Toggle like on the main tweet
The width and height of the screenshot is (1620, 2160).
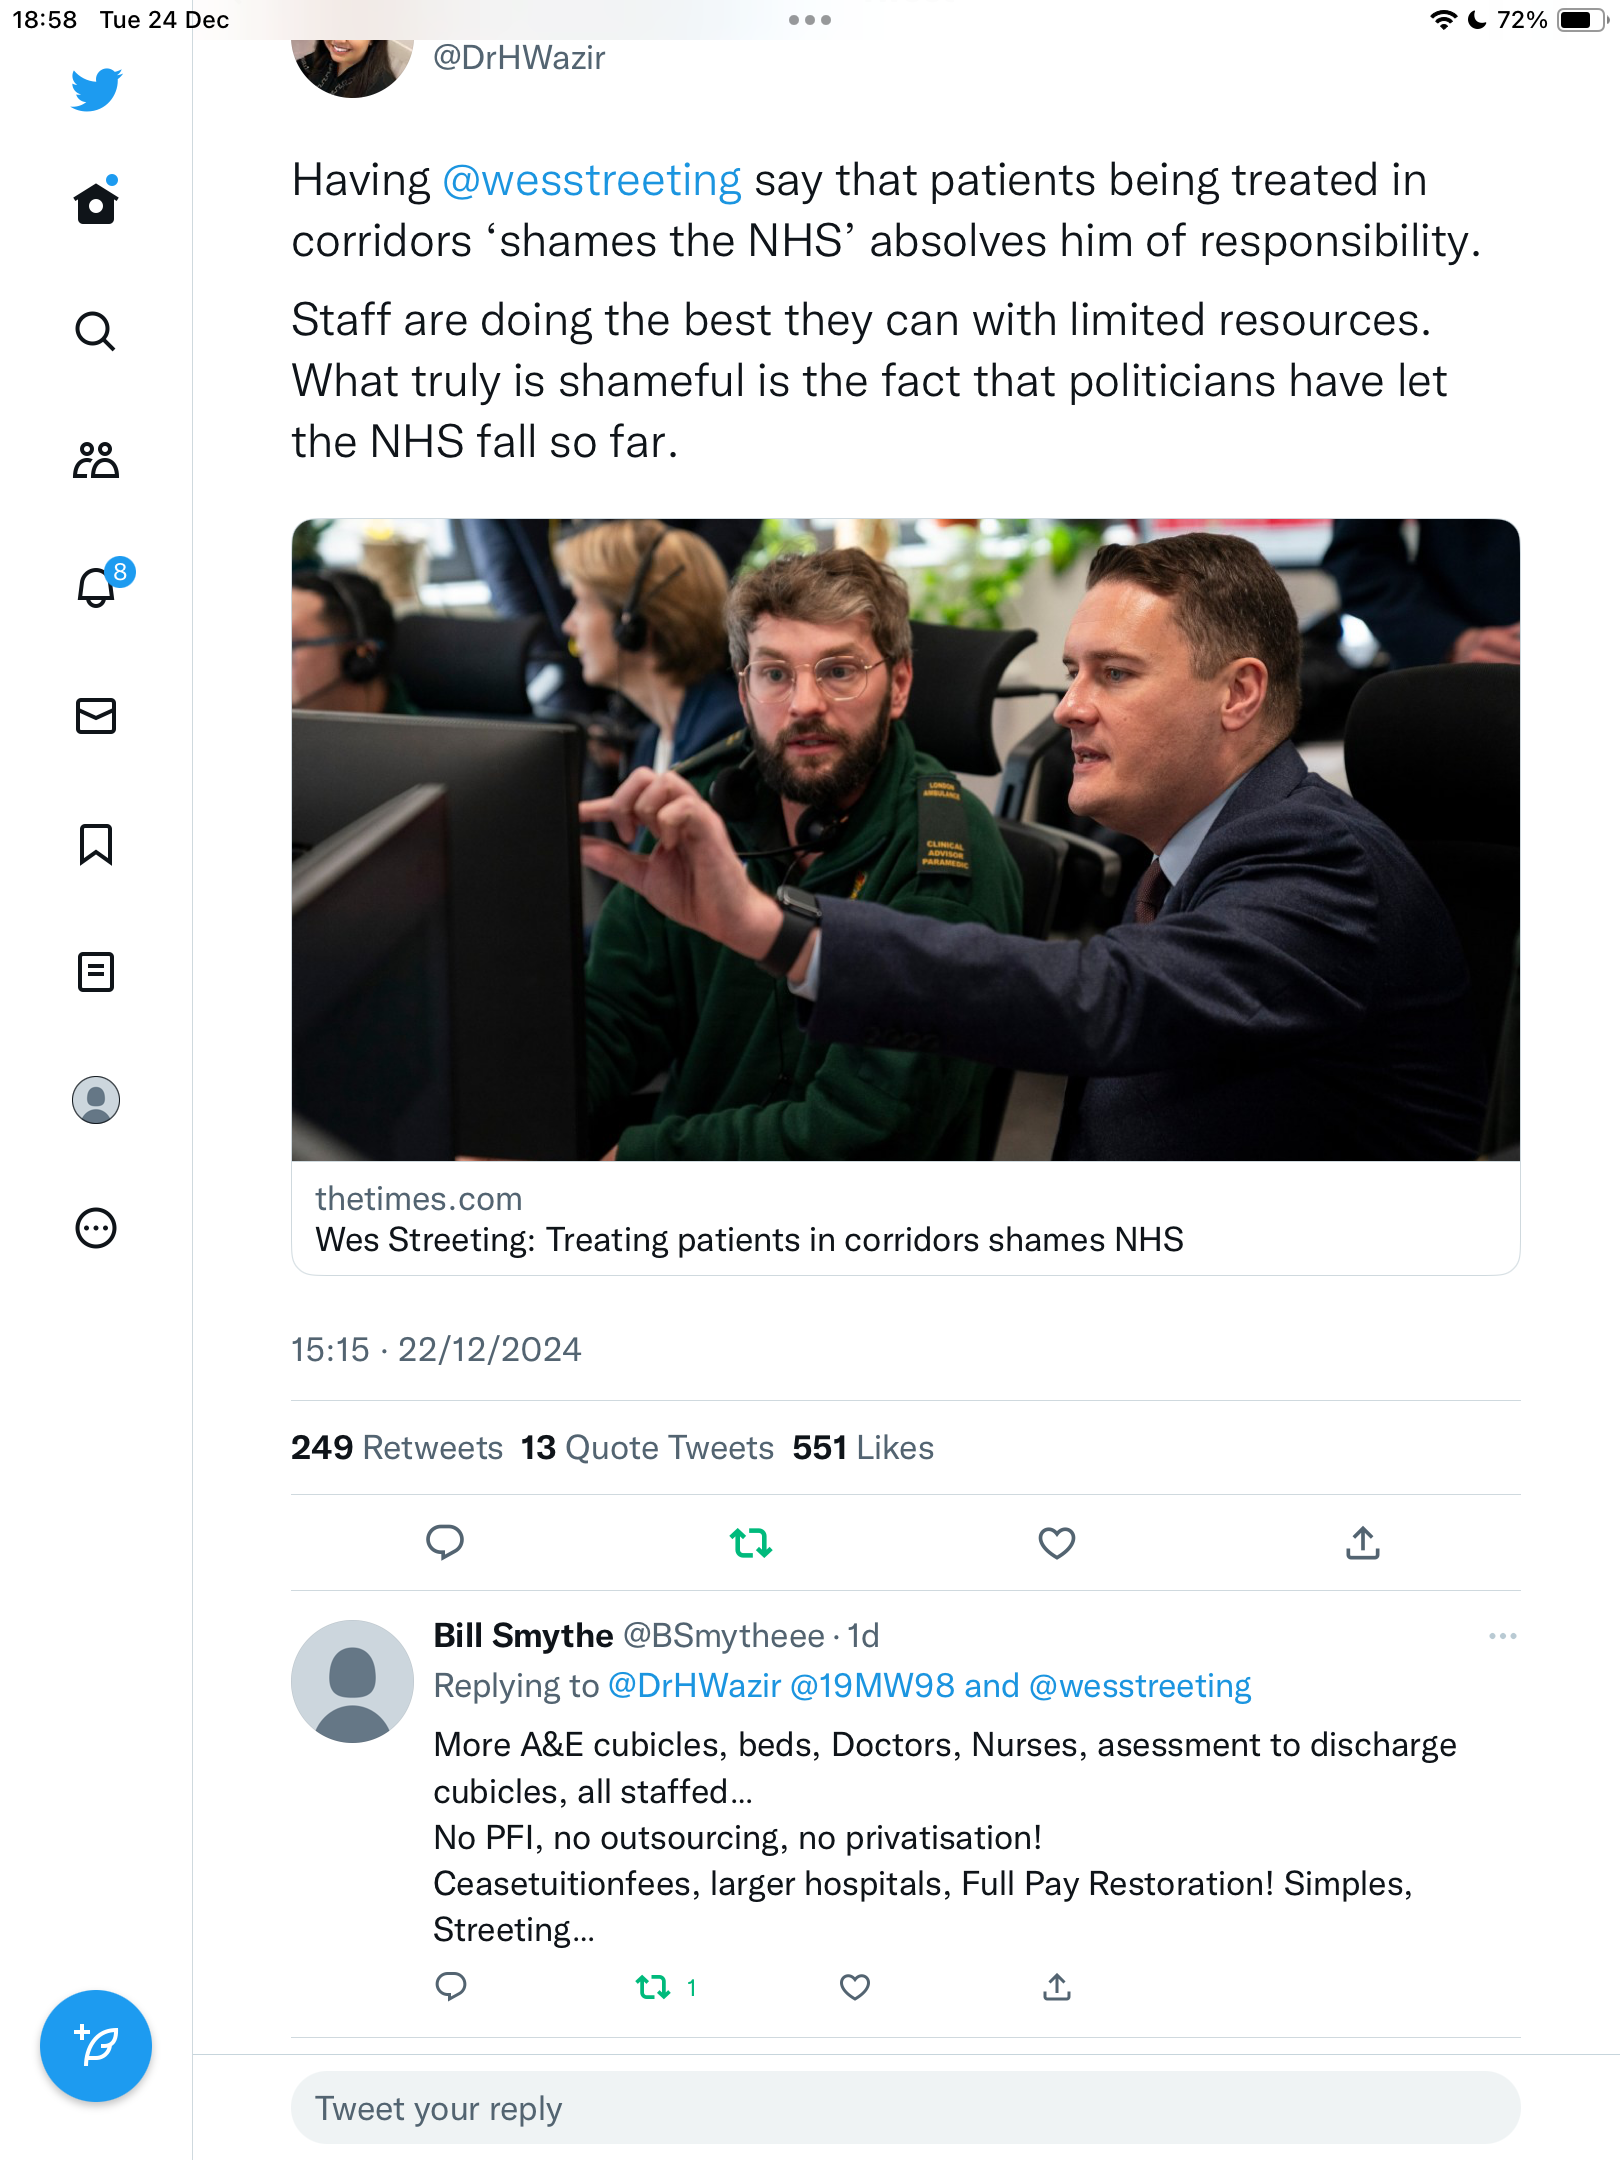[x=1057, y=1543]
